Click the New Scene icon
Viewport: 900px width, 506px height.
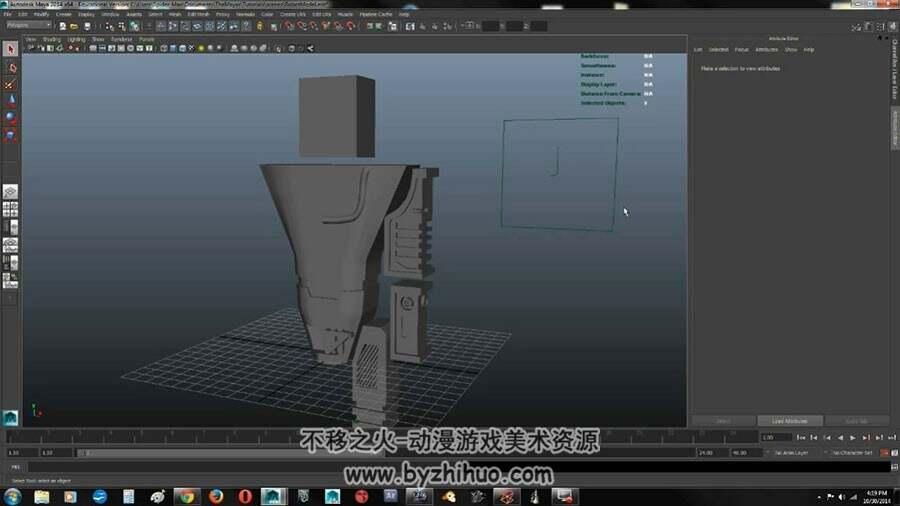62,26
